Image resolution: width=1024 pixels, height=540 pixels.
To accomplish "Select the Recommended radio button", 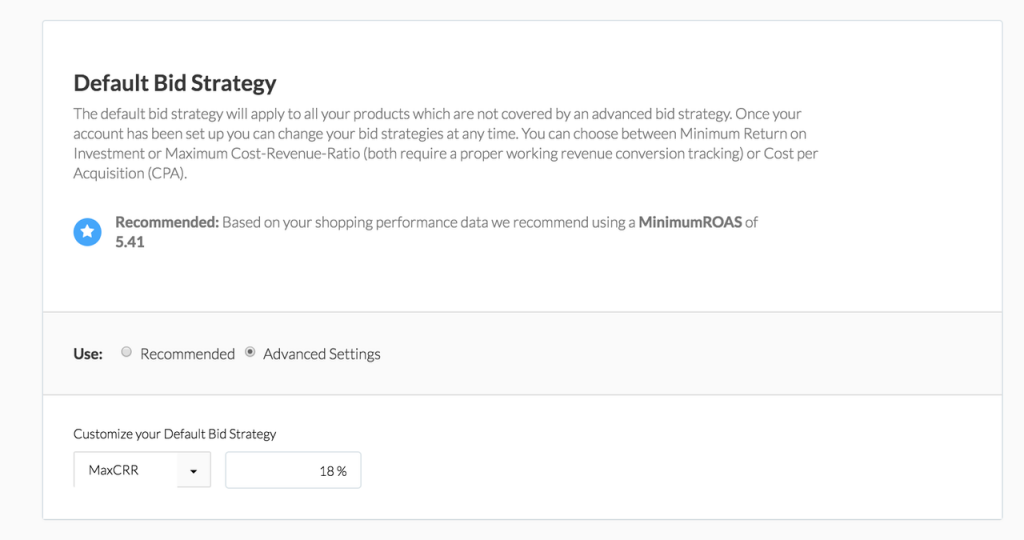I will (126, 352).
